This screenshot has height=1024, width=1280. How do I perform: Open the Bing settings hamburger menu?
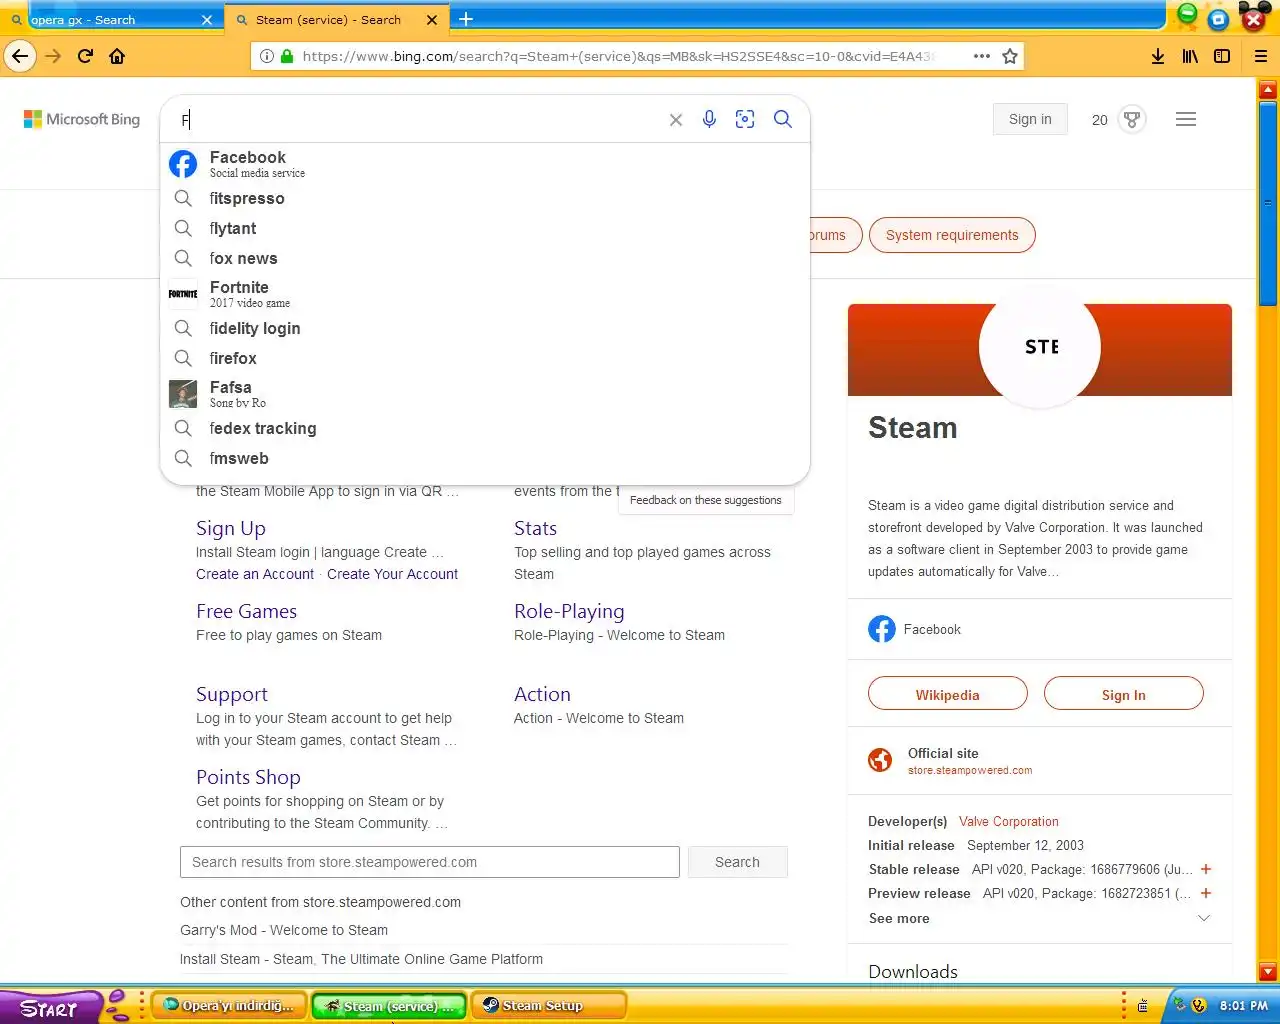pyautogui.click(x=1186, y=119)
